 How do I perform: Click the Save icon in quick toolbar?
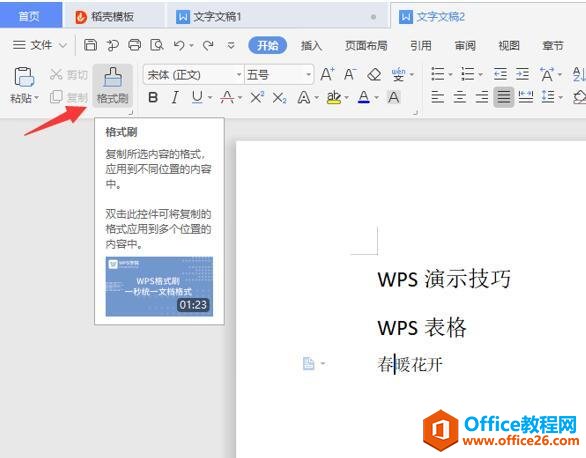pos(90,45)
